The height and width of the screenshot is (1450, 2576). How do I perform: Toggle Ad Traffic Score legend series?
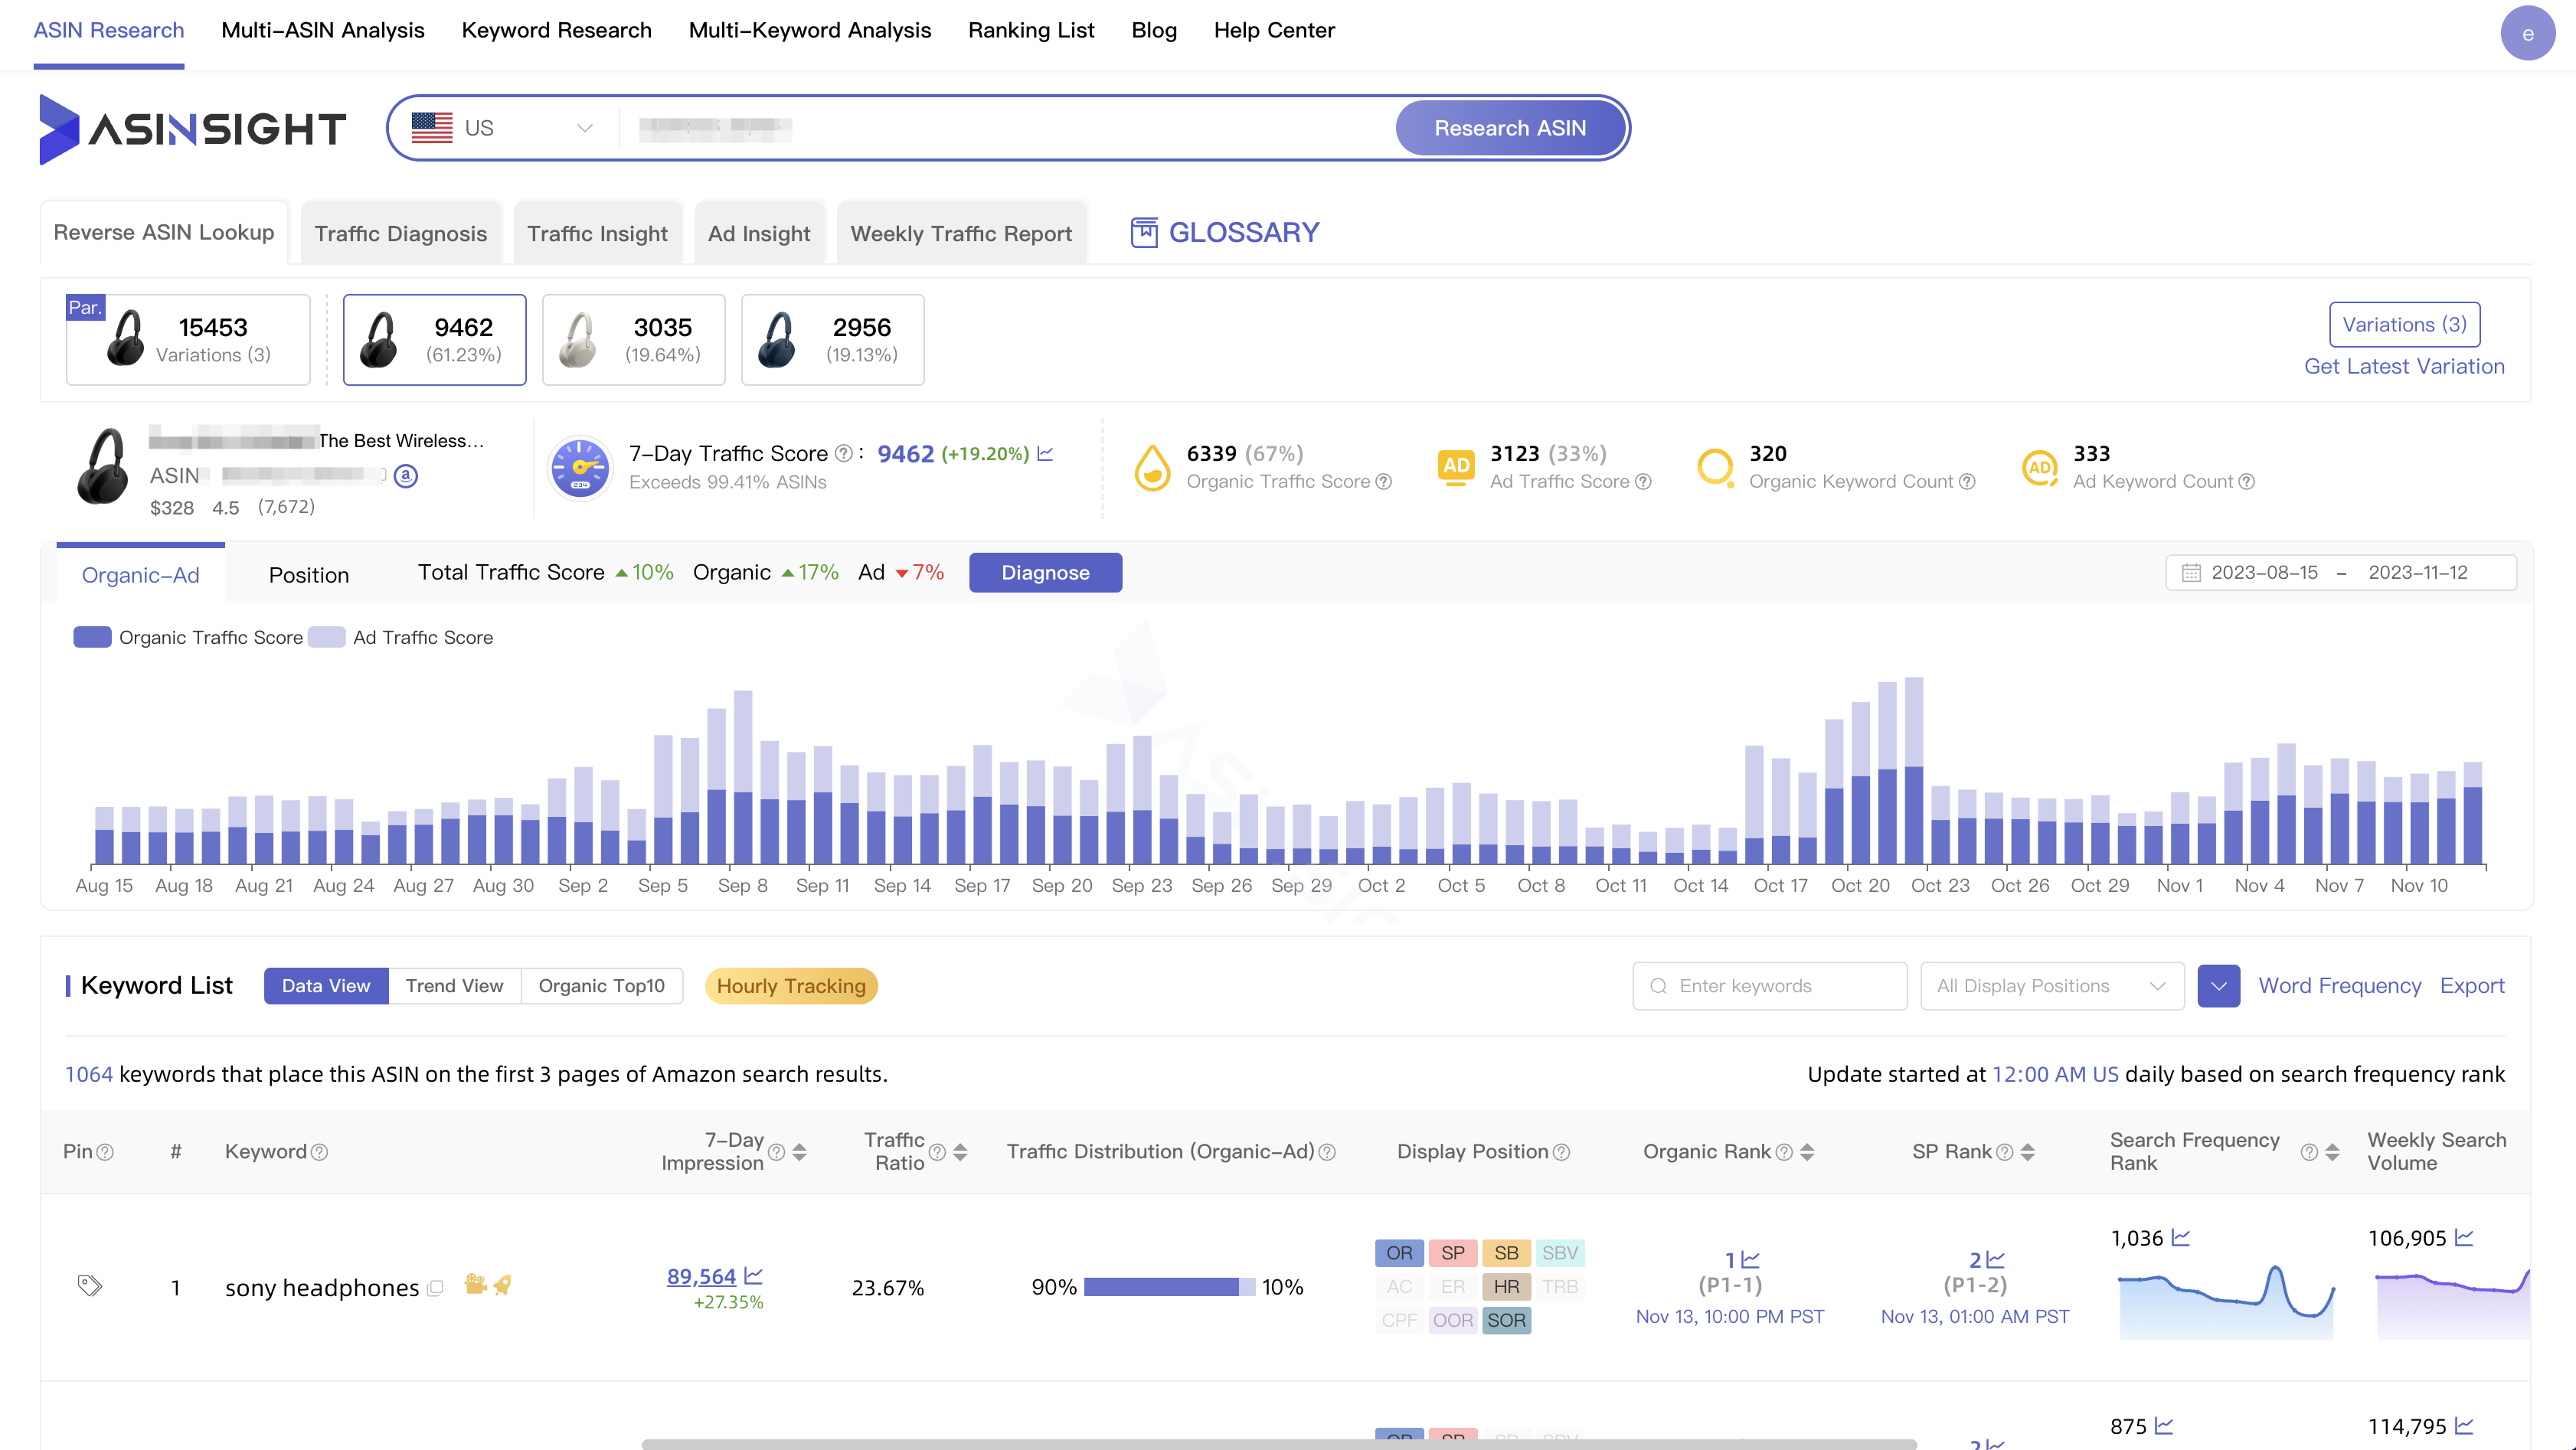point(401,638)
